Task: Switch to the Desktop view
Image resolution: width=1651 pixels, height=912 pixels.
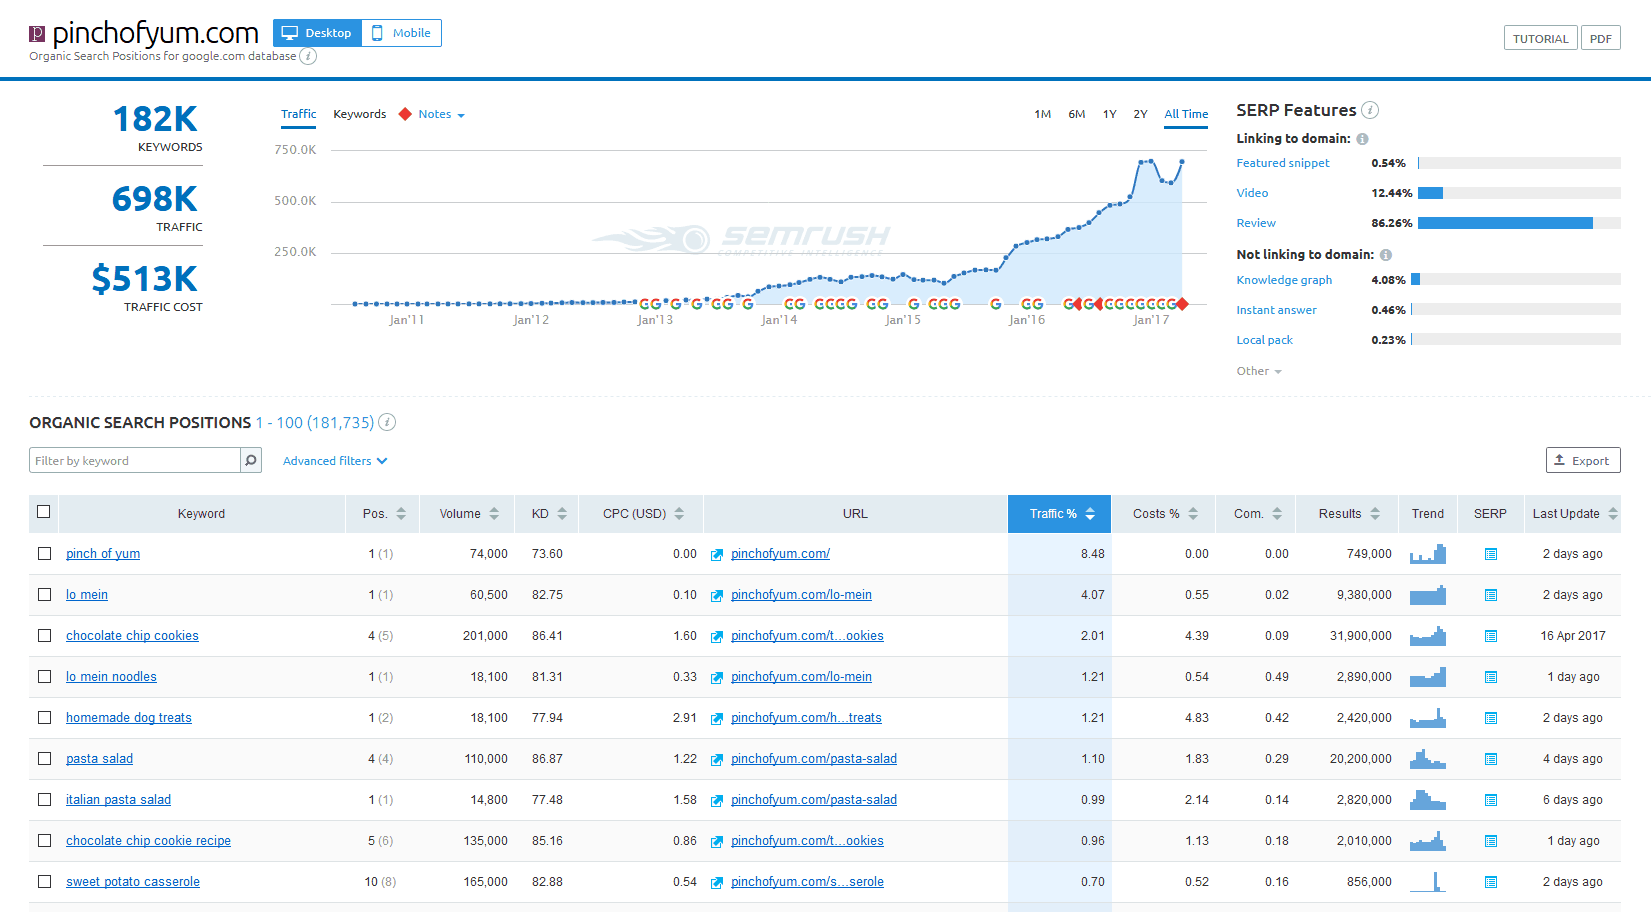Action: (317, 33)
